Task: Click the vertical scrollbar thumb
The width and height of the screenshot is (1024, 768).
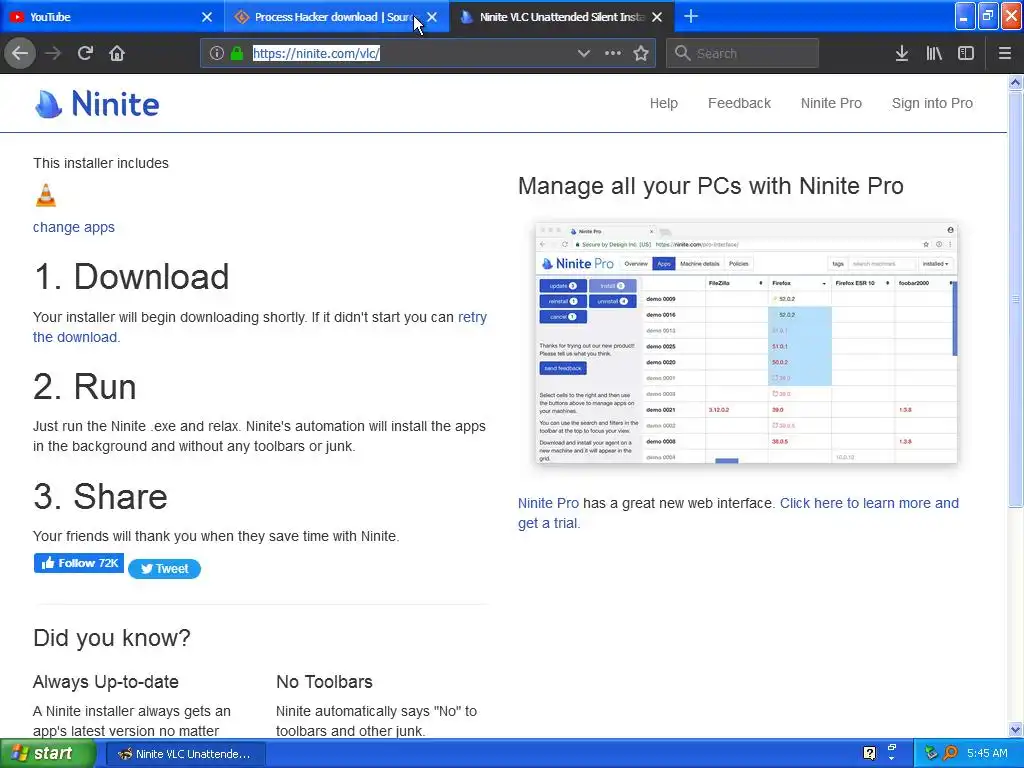Action: [x=1016, y=299]
